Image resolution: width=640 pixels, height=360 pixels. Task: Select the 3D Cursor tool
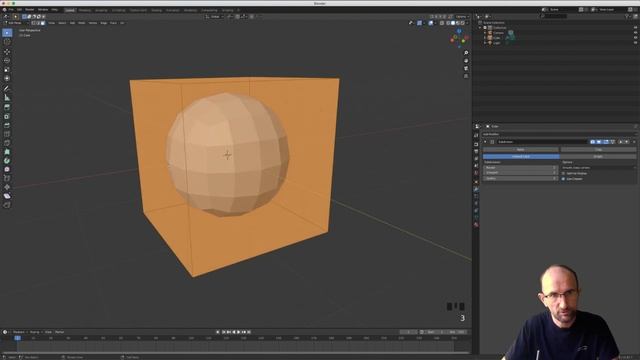click(7, 42)
